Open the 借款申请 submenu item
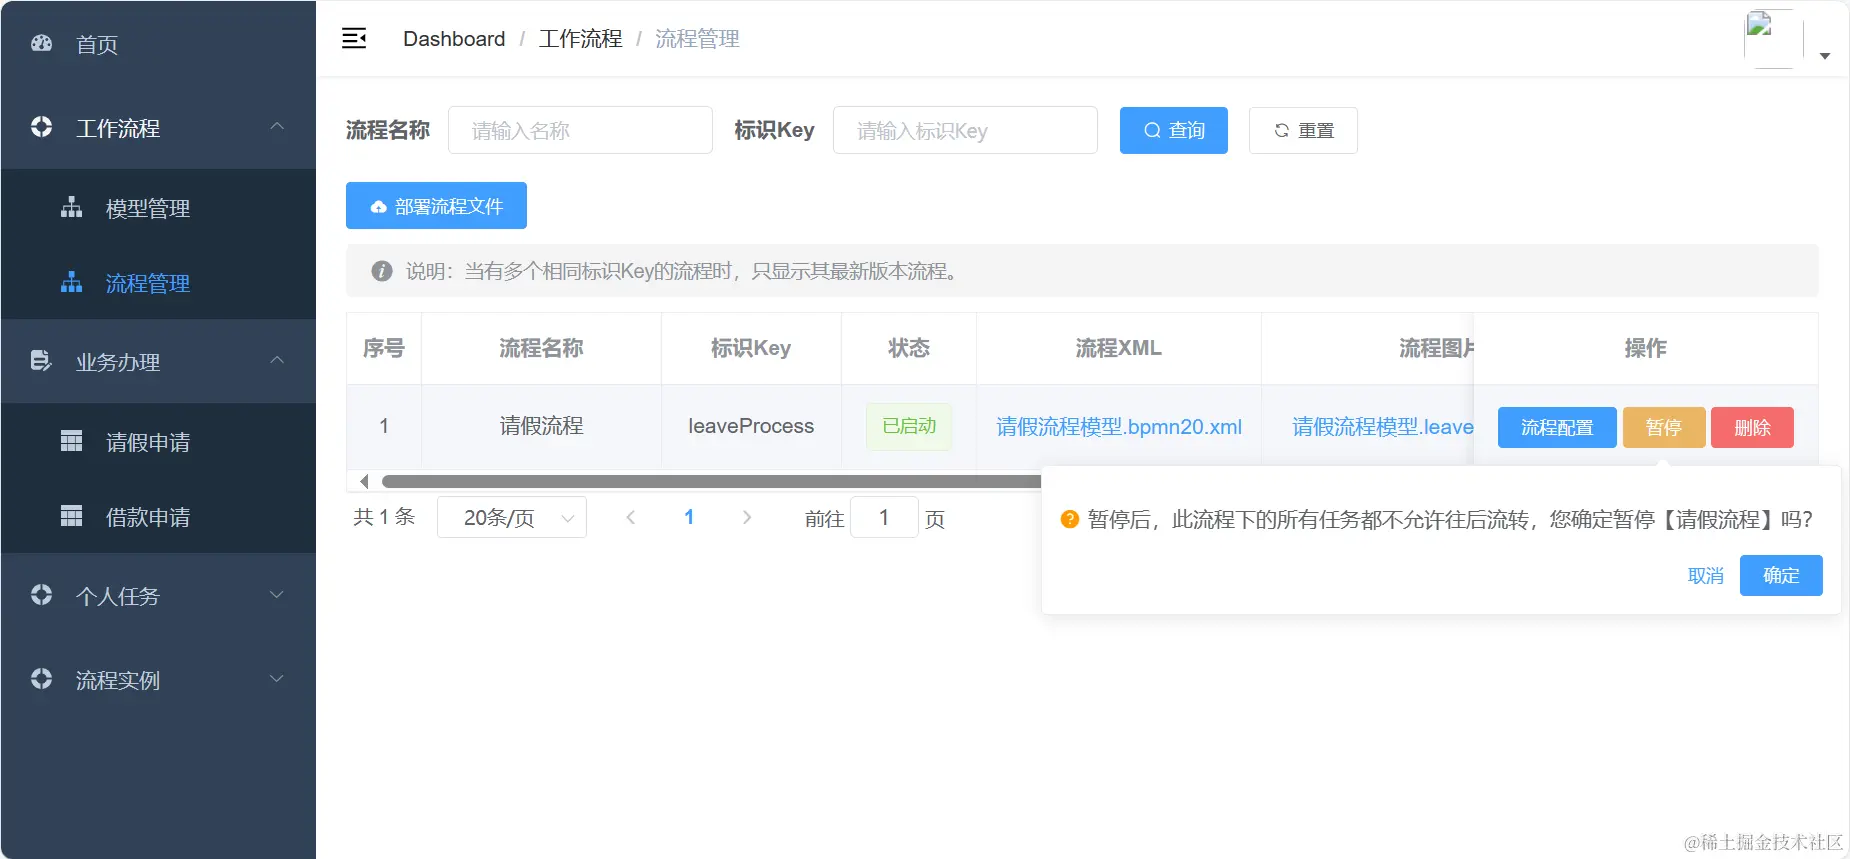 click(x=158, y=517)
